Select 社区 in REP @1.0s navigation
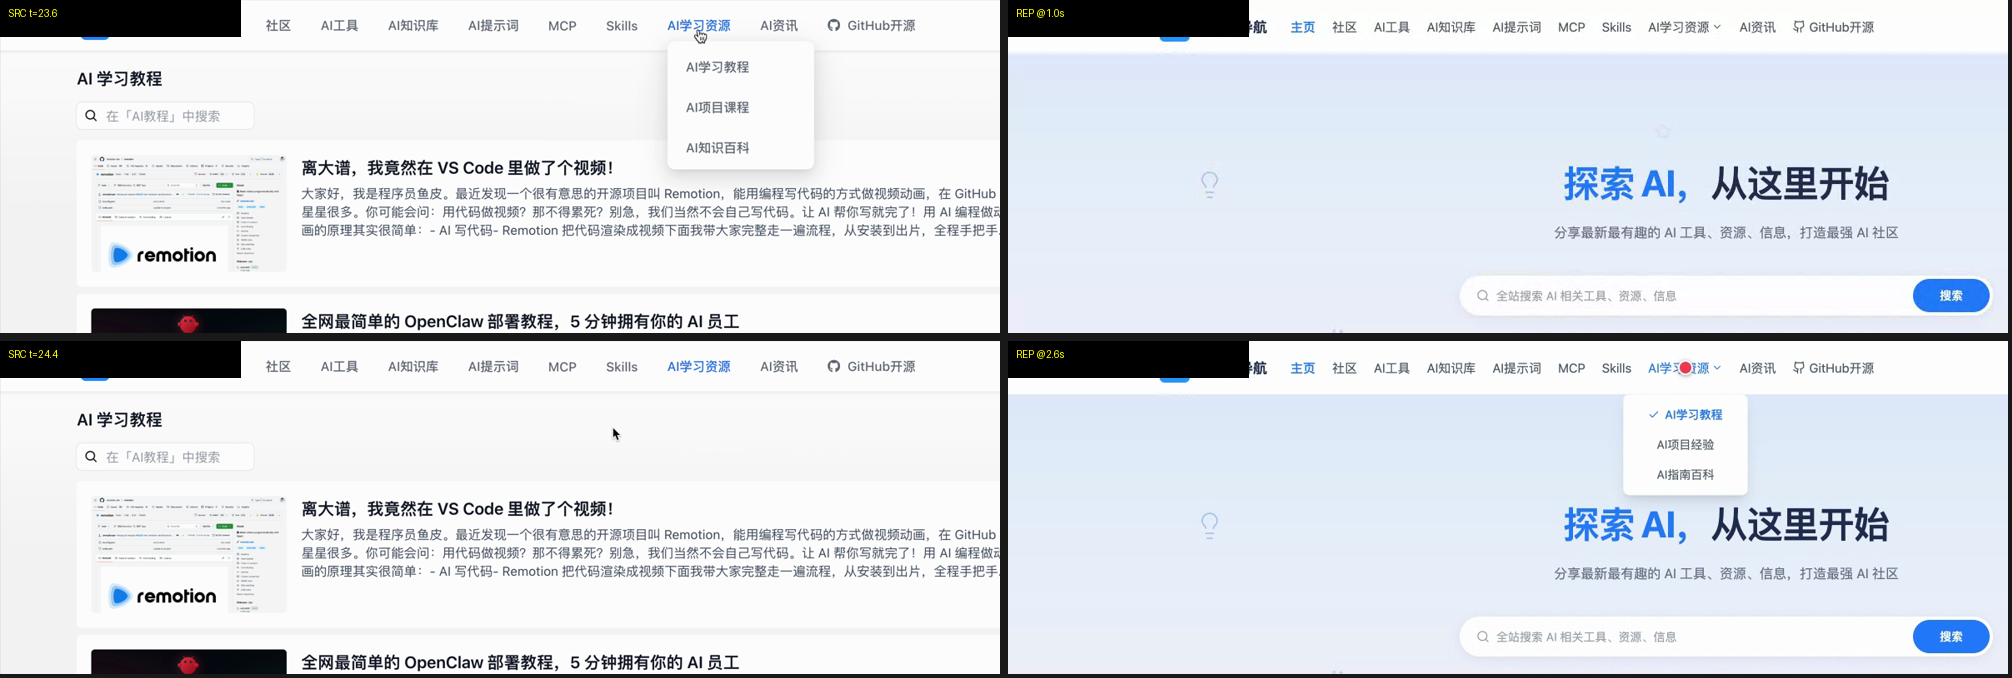This screenshot has width=2012, height=678. (x=1345, y=28)
